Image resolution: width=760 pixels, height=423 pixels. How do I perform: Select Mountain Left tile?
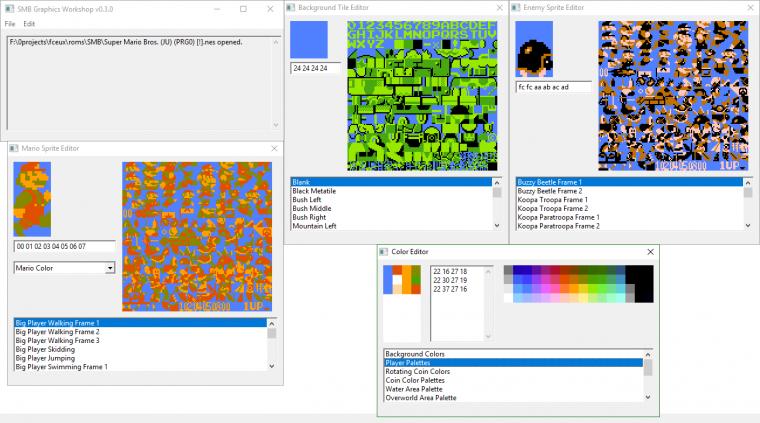coord(391,226)
